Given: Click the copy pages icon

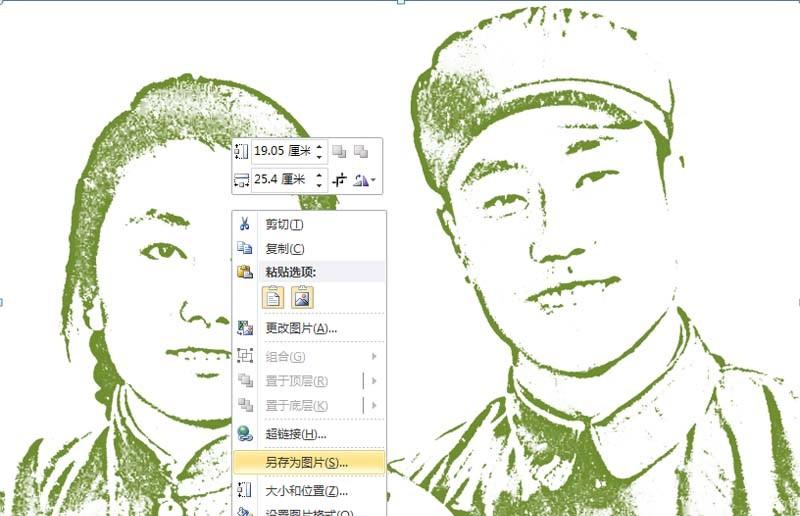Looking at the screenshot, I should (245, 248).
